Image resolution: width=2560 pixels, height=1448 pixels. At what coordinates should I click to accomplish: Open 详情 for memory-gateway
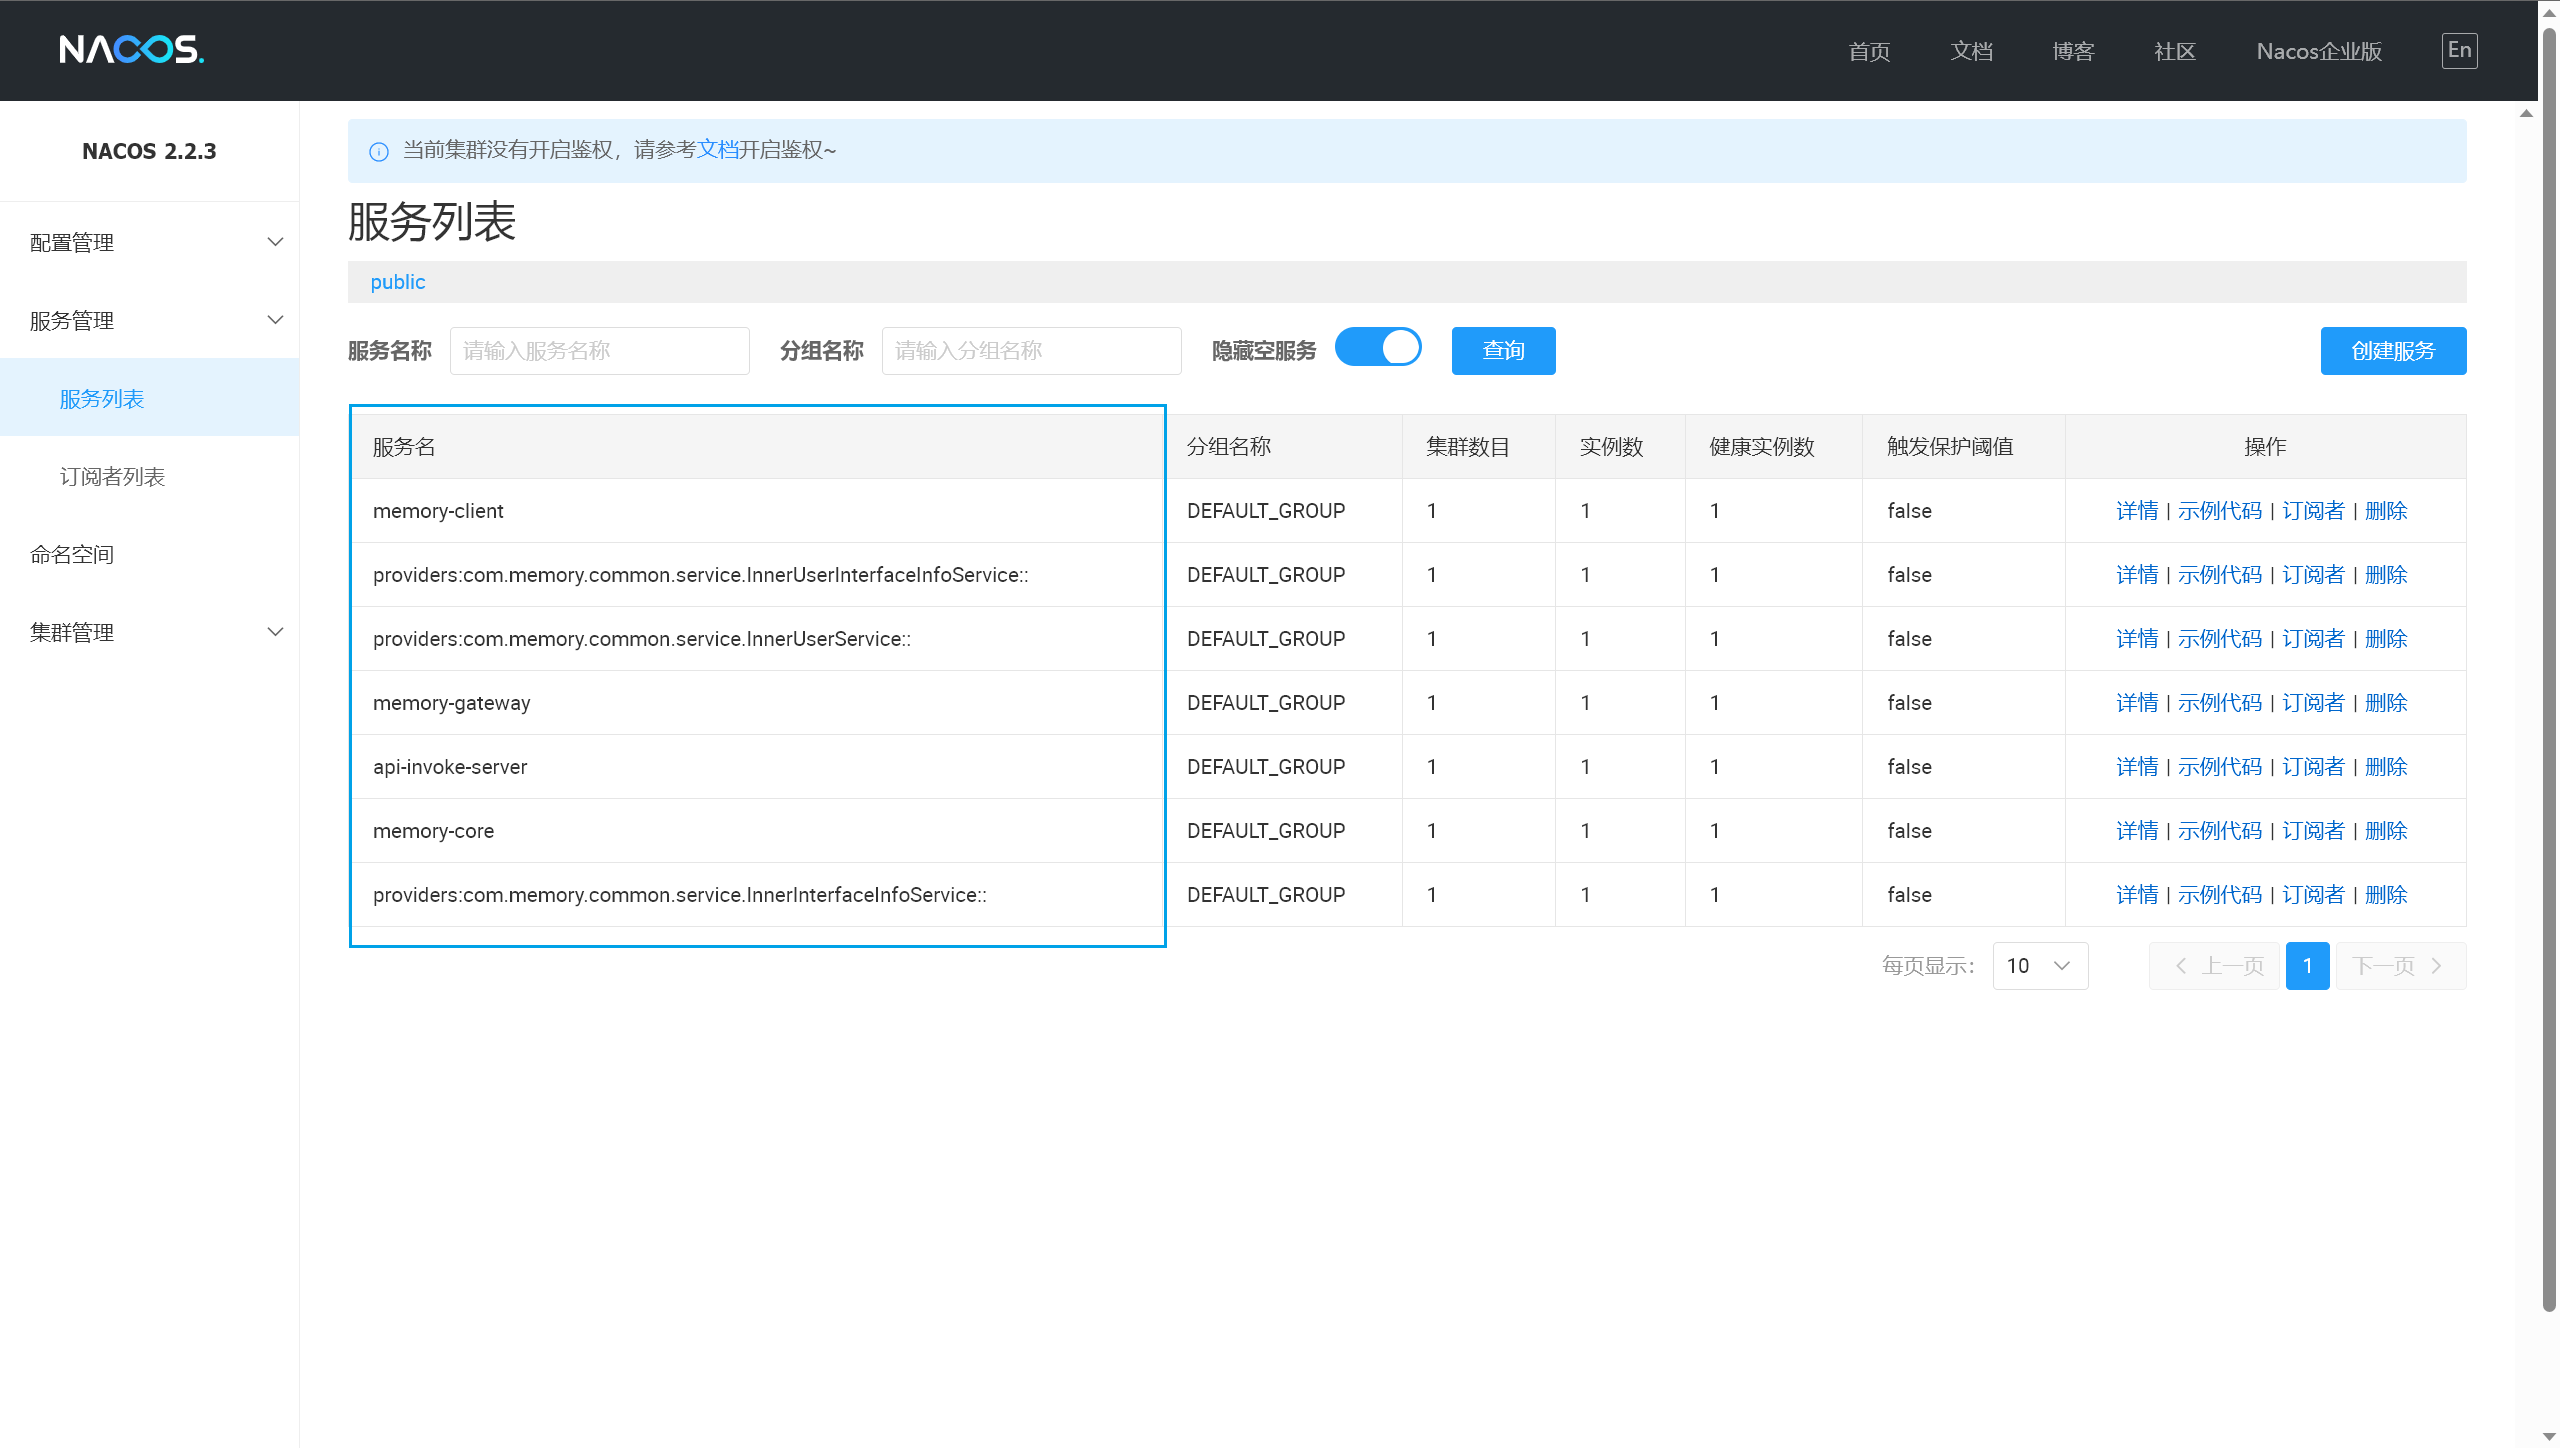click(x=2137, y=703)
